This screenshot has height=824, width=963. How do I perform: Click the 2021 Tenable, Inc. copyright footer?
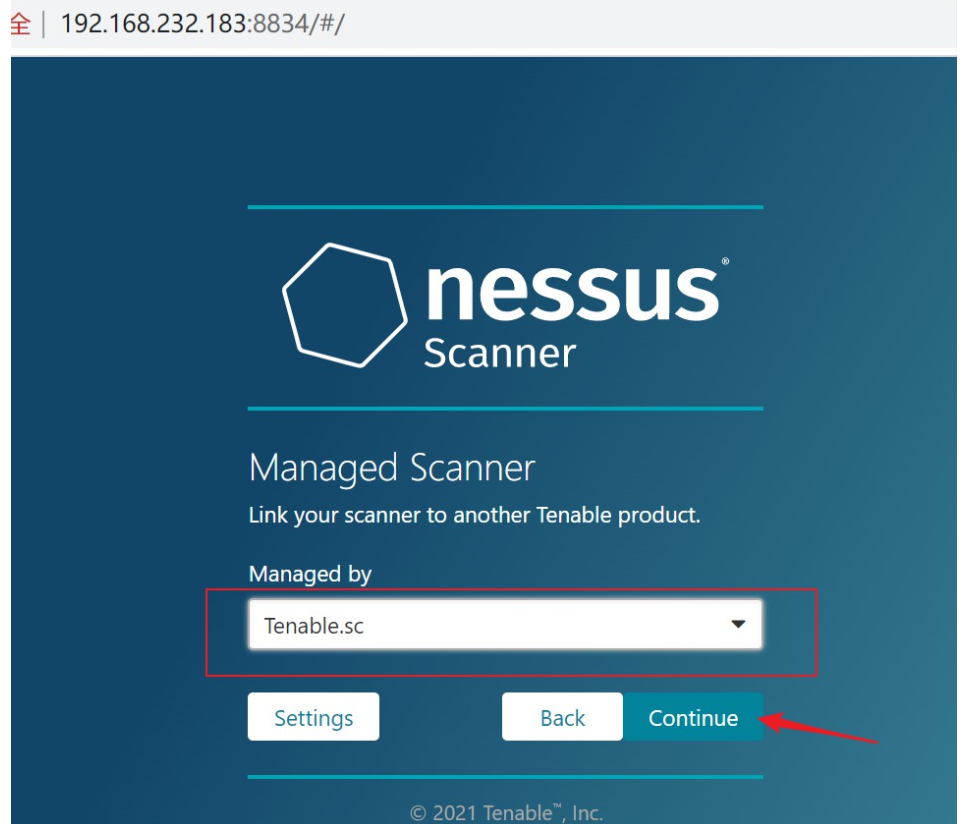click(506, 812)
